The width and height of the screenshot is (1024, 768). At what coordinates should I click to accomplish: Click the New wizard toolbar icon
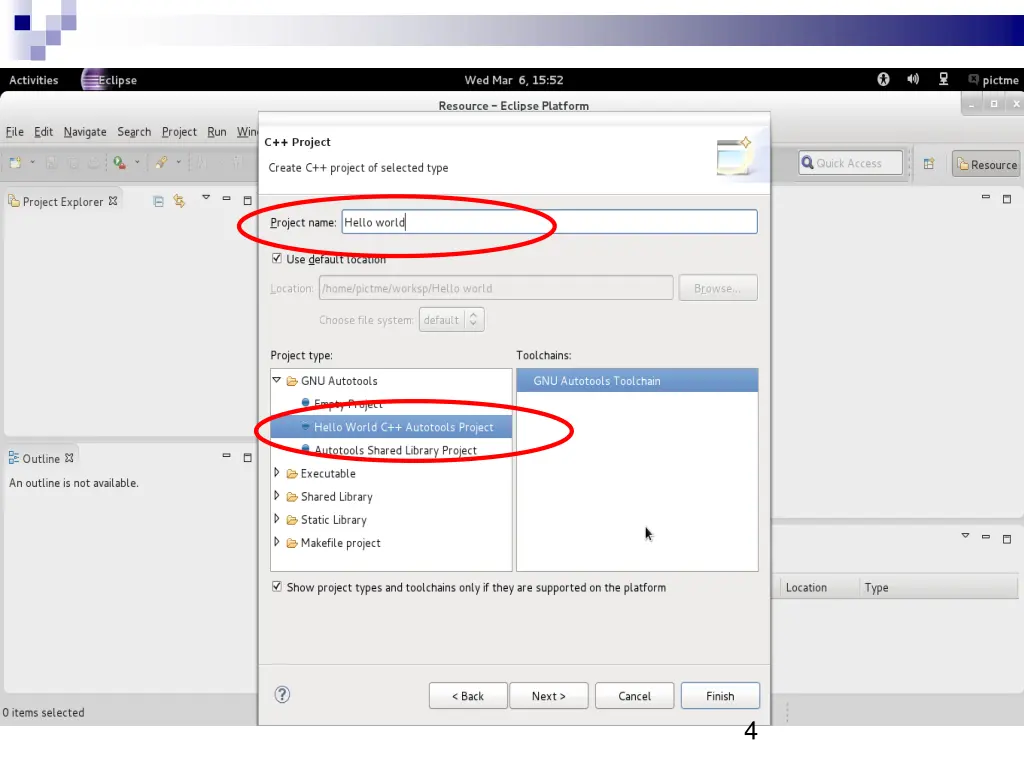15,162
